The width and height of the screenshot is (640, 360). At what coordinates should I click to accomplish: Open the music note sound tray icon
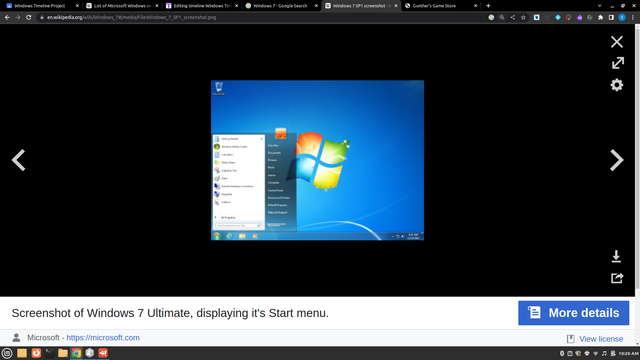pos(604,353)
